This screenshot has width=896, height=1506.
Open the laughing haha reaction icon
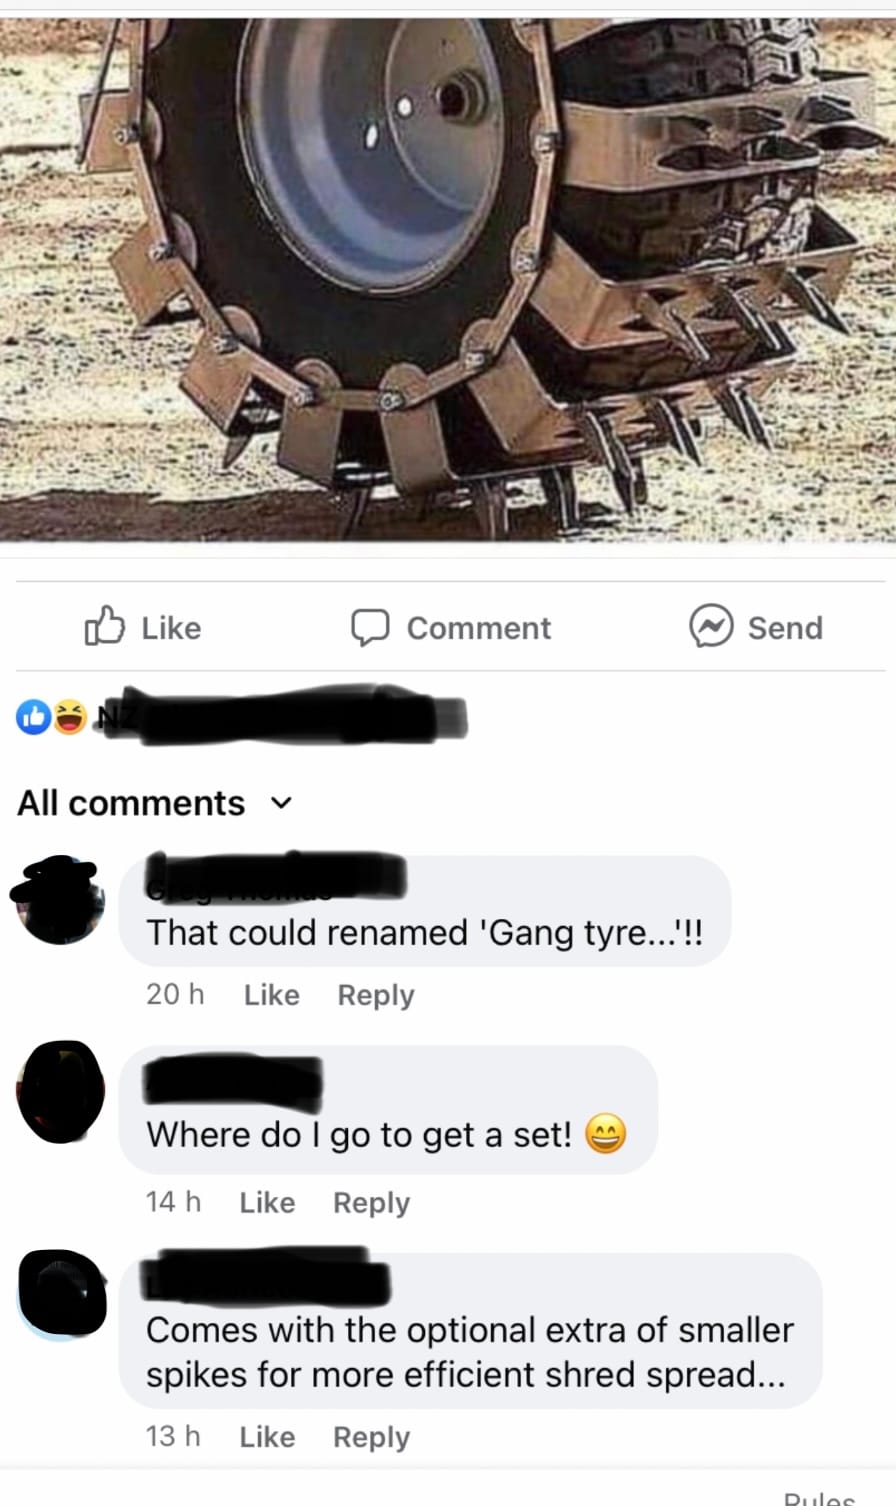click(x=69, y=717)
